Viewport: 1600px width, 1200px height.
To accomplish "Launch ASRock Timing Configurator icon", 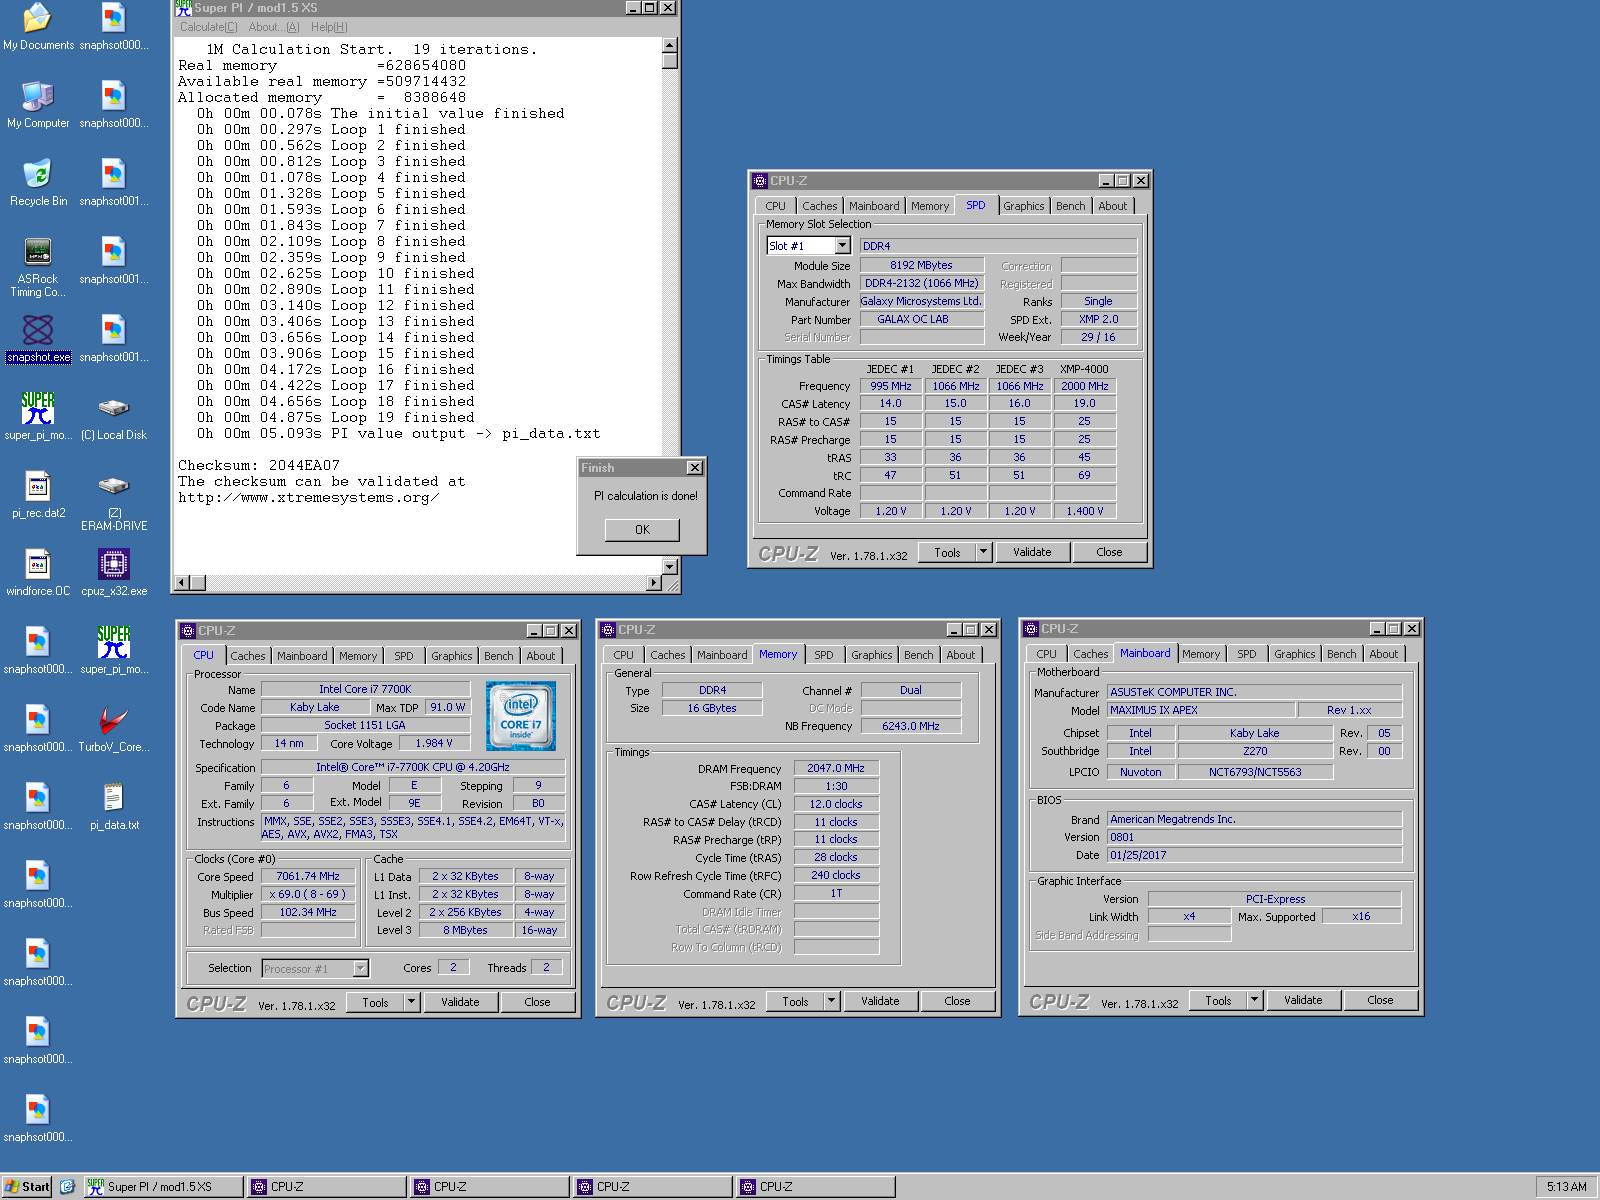I will 38,267.
